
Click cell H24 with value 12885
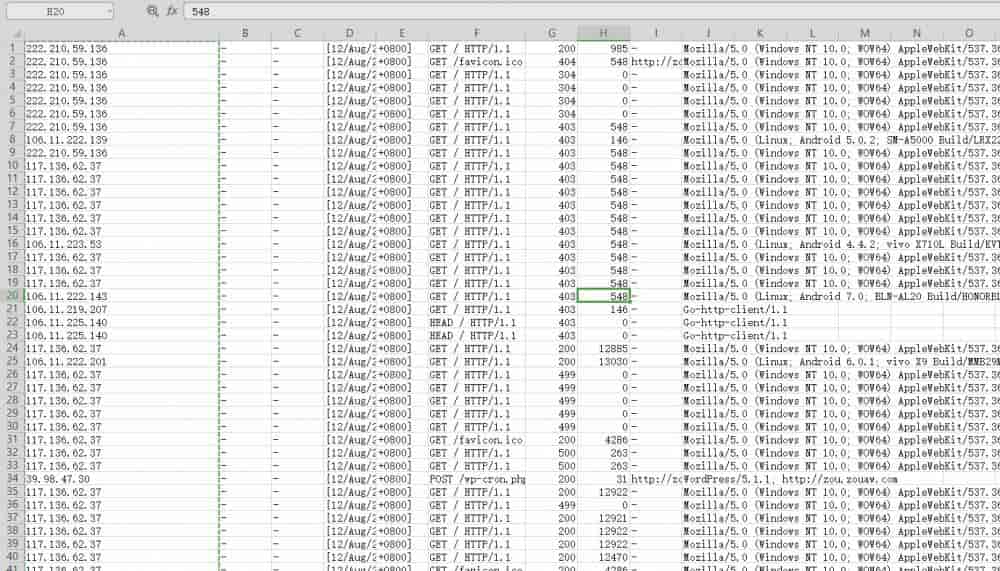click(x=603, y=348)
